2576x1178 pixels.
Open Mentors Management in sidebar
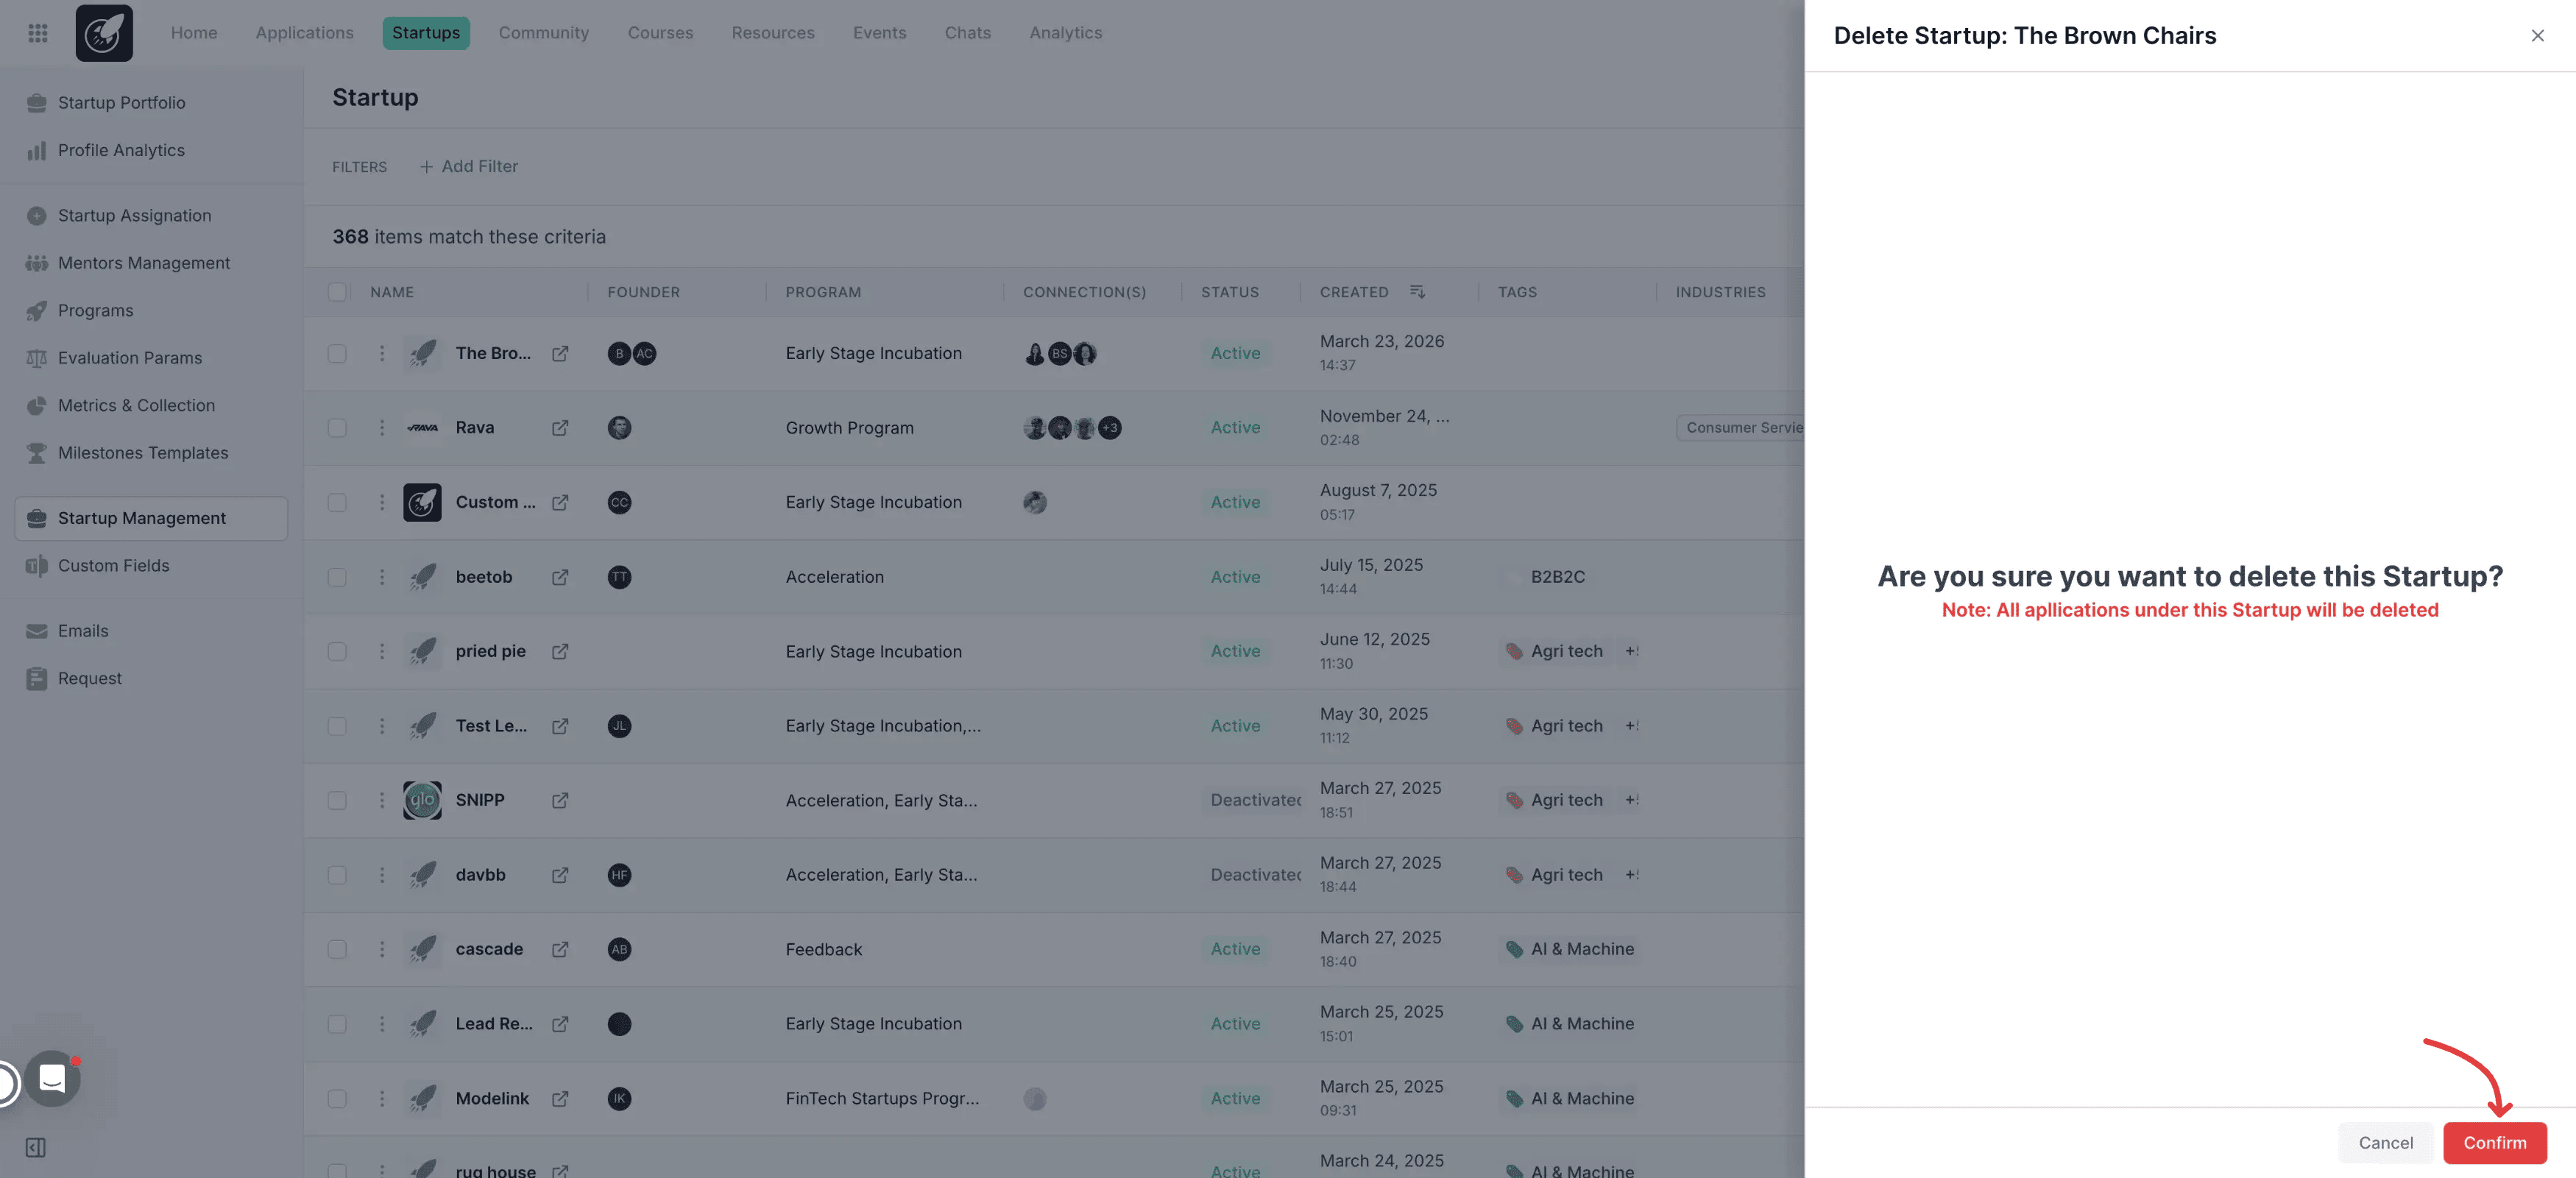click(144, 263)
